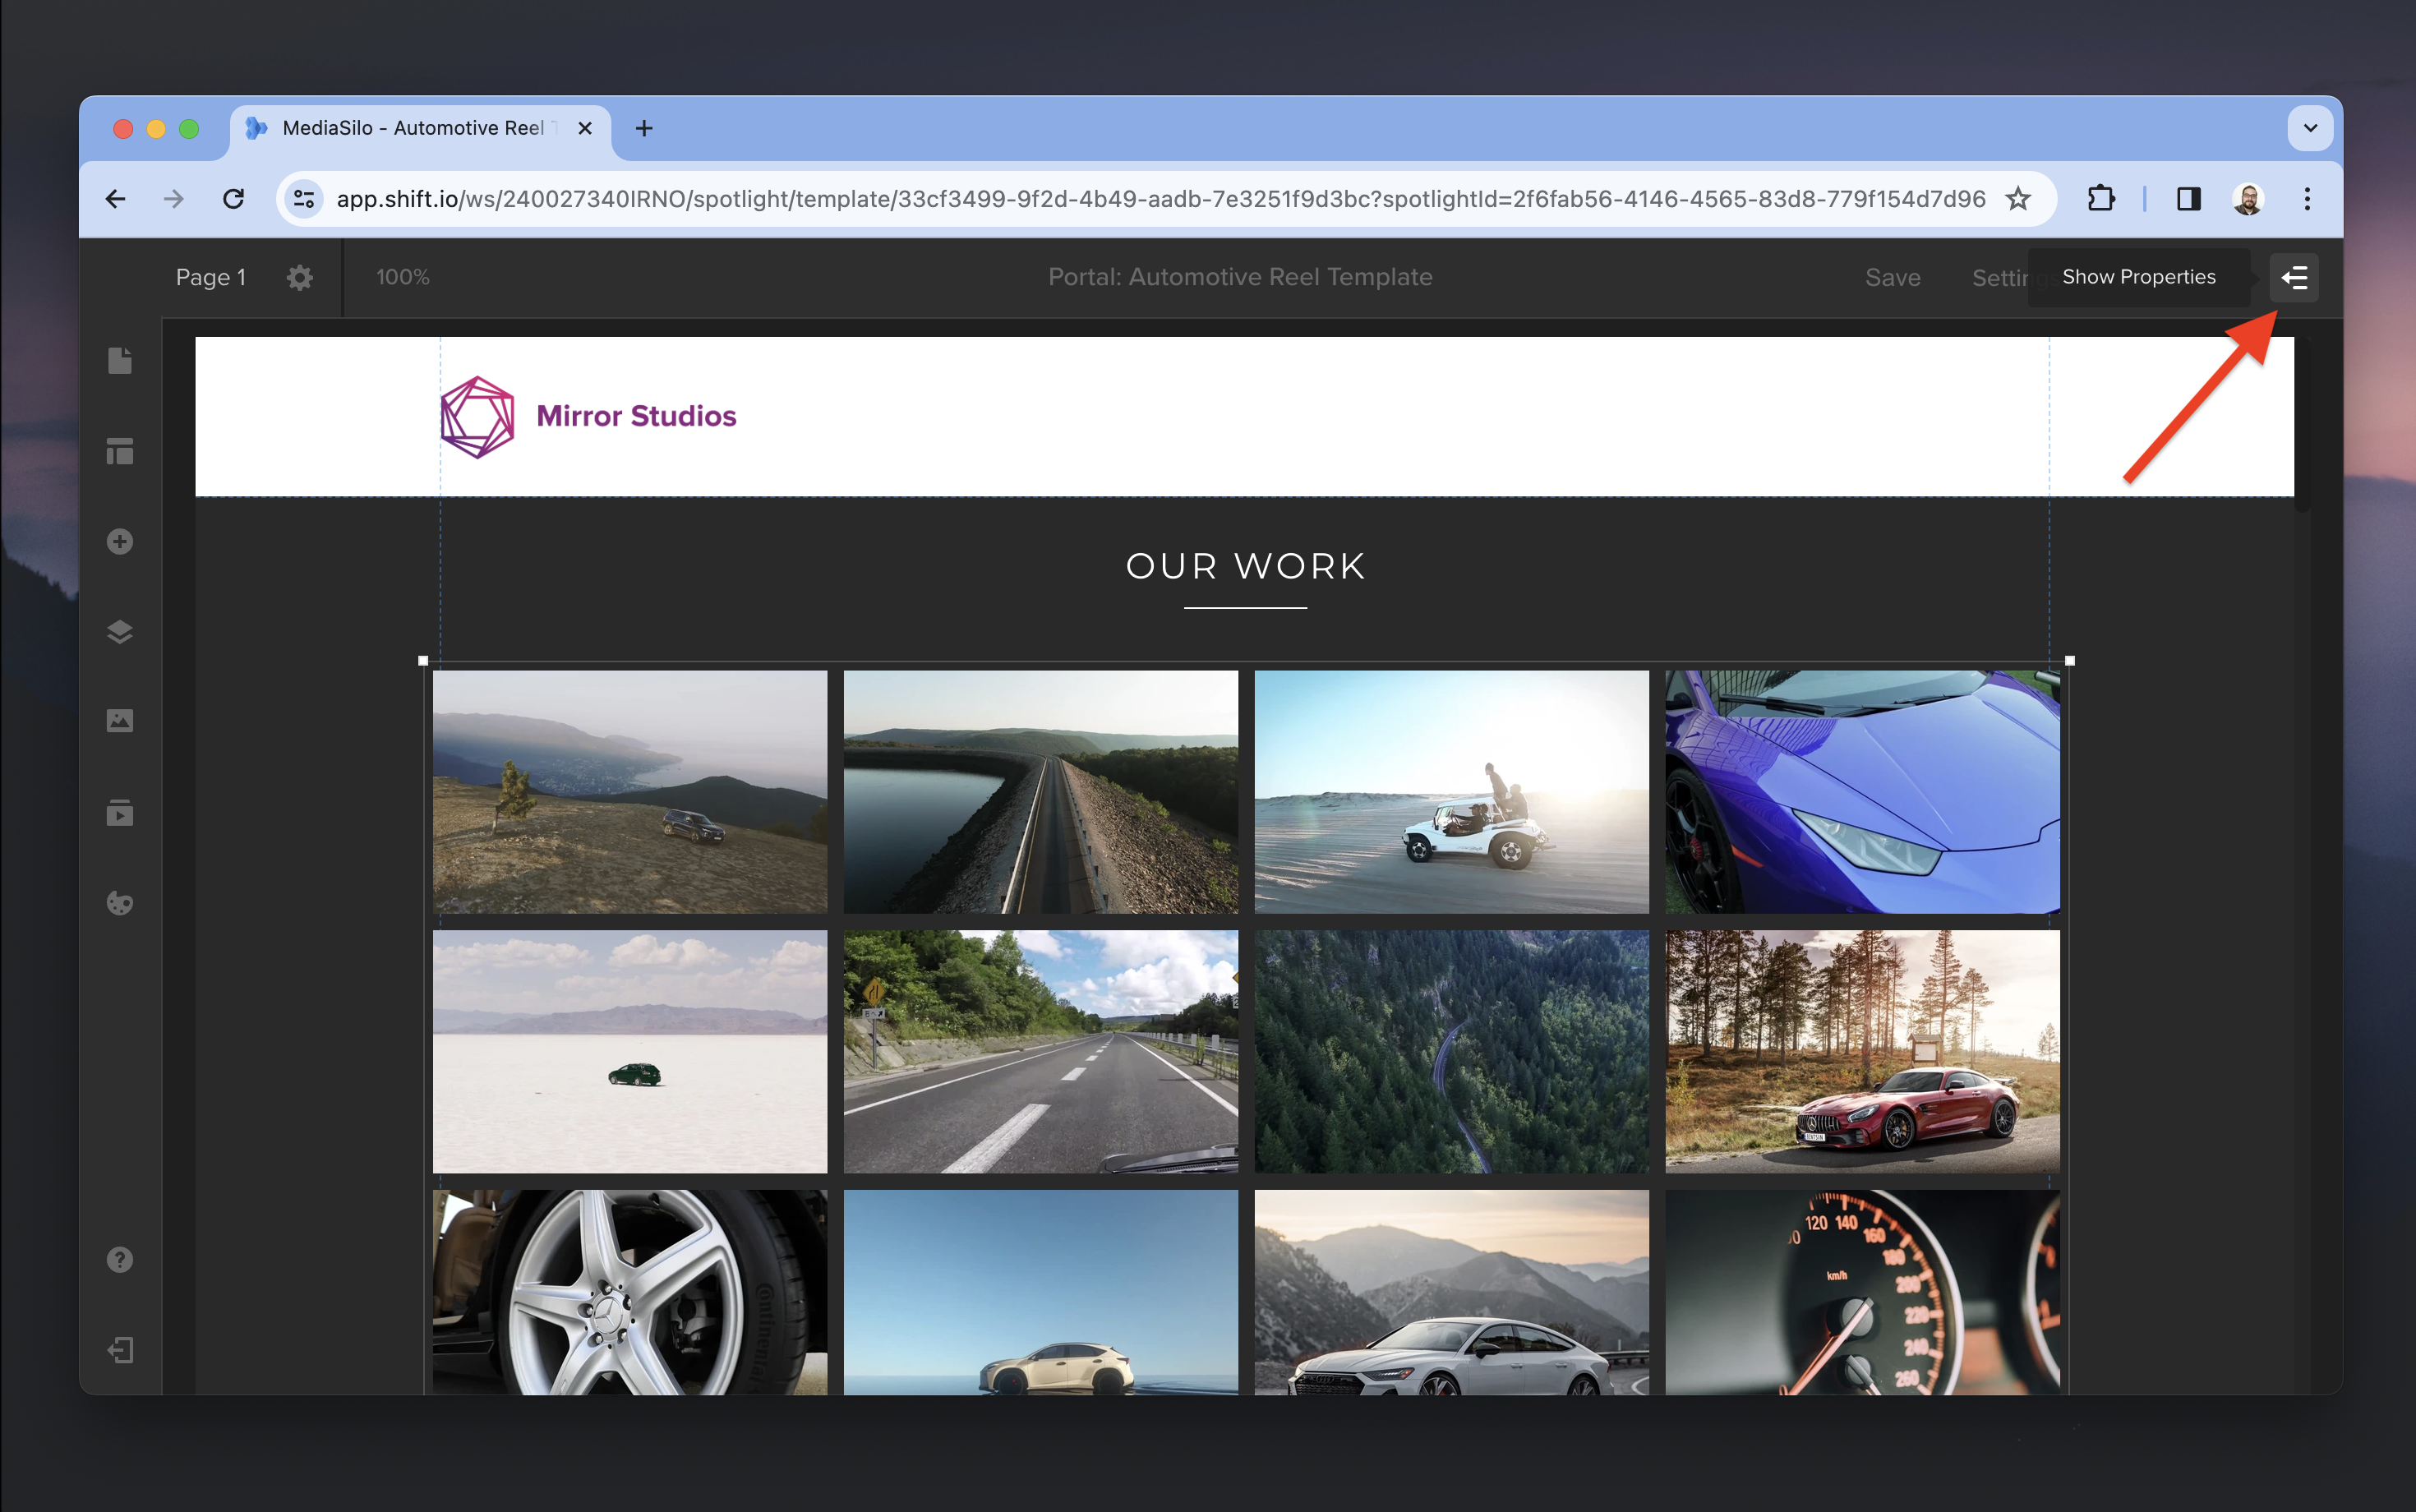The width and height of the screenshot is (2416, 1512).
Task: Open Page 1 settings gear
Action: (300, 277)
